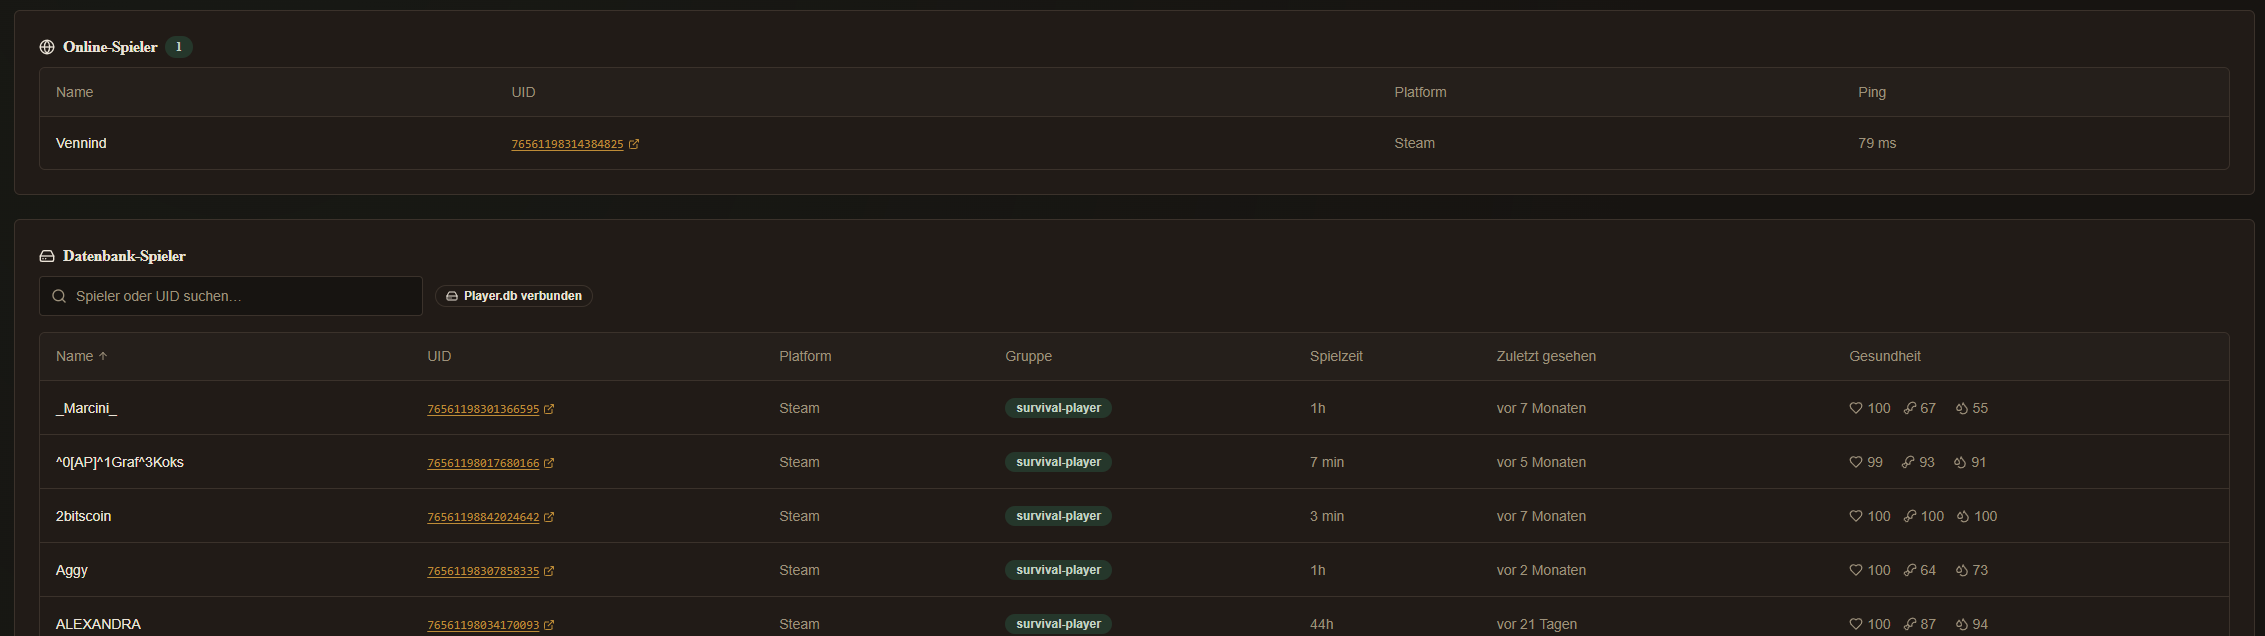2265x636 pixels.
Task: Sort by the Spielzeit column header
Action: tap(1336, 356)
